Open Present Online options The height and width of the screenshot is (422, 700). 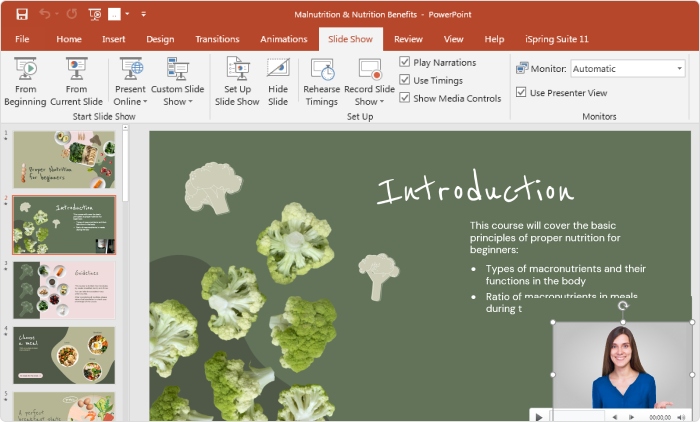130,82
